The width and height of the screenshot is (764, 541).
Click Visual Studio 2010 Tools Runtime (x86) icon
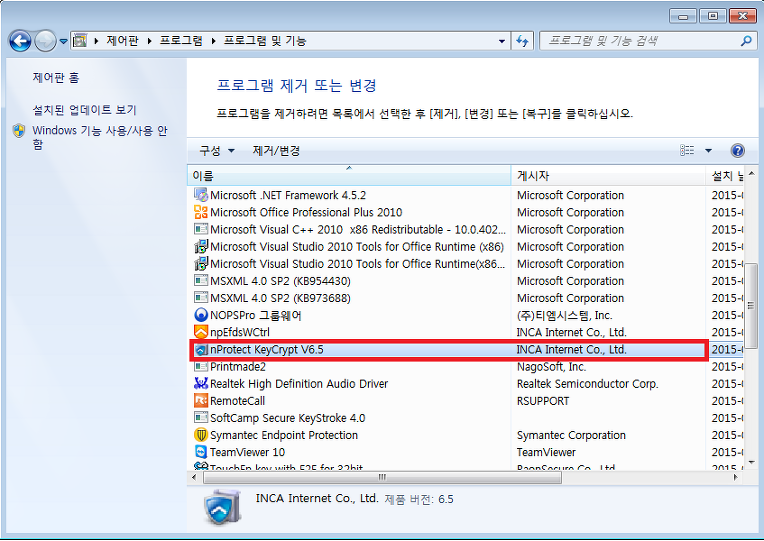click(x=201, y=246)
